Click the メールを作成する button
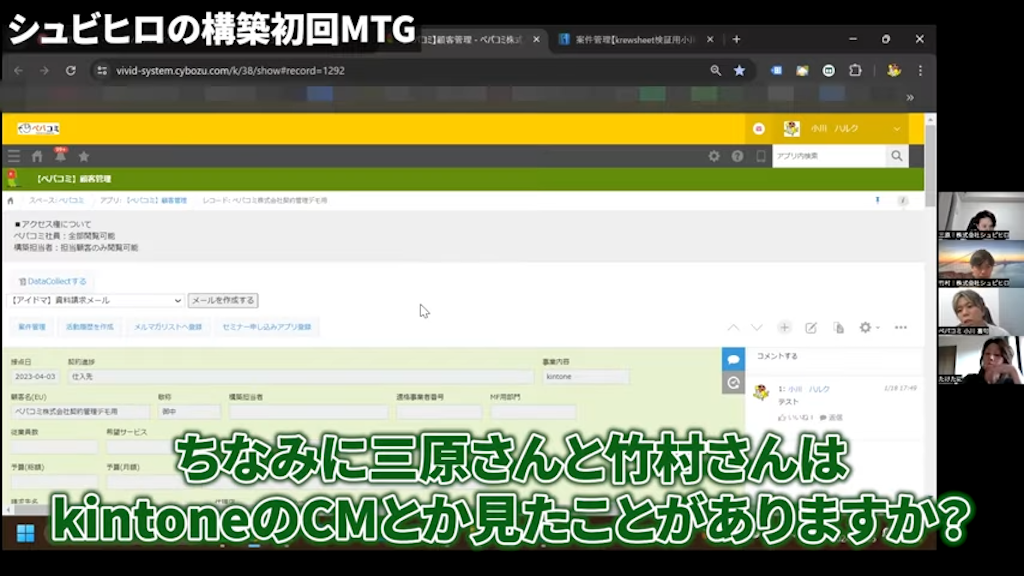 223,299
